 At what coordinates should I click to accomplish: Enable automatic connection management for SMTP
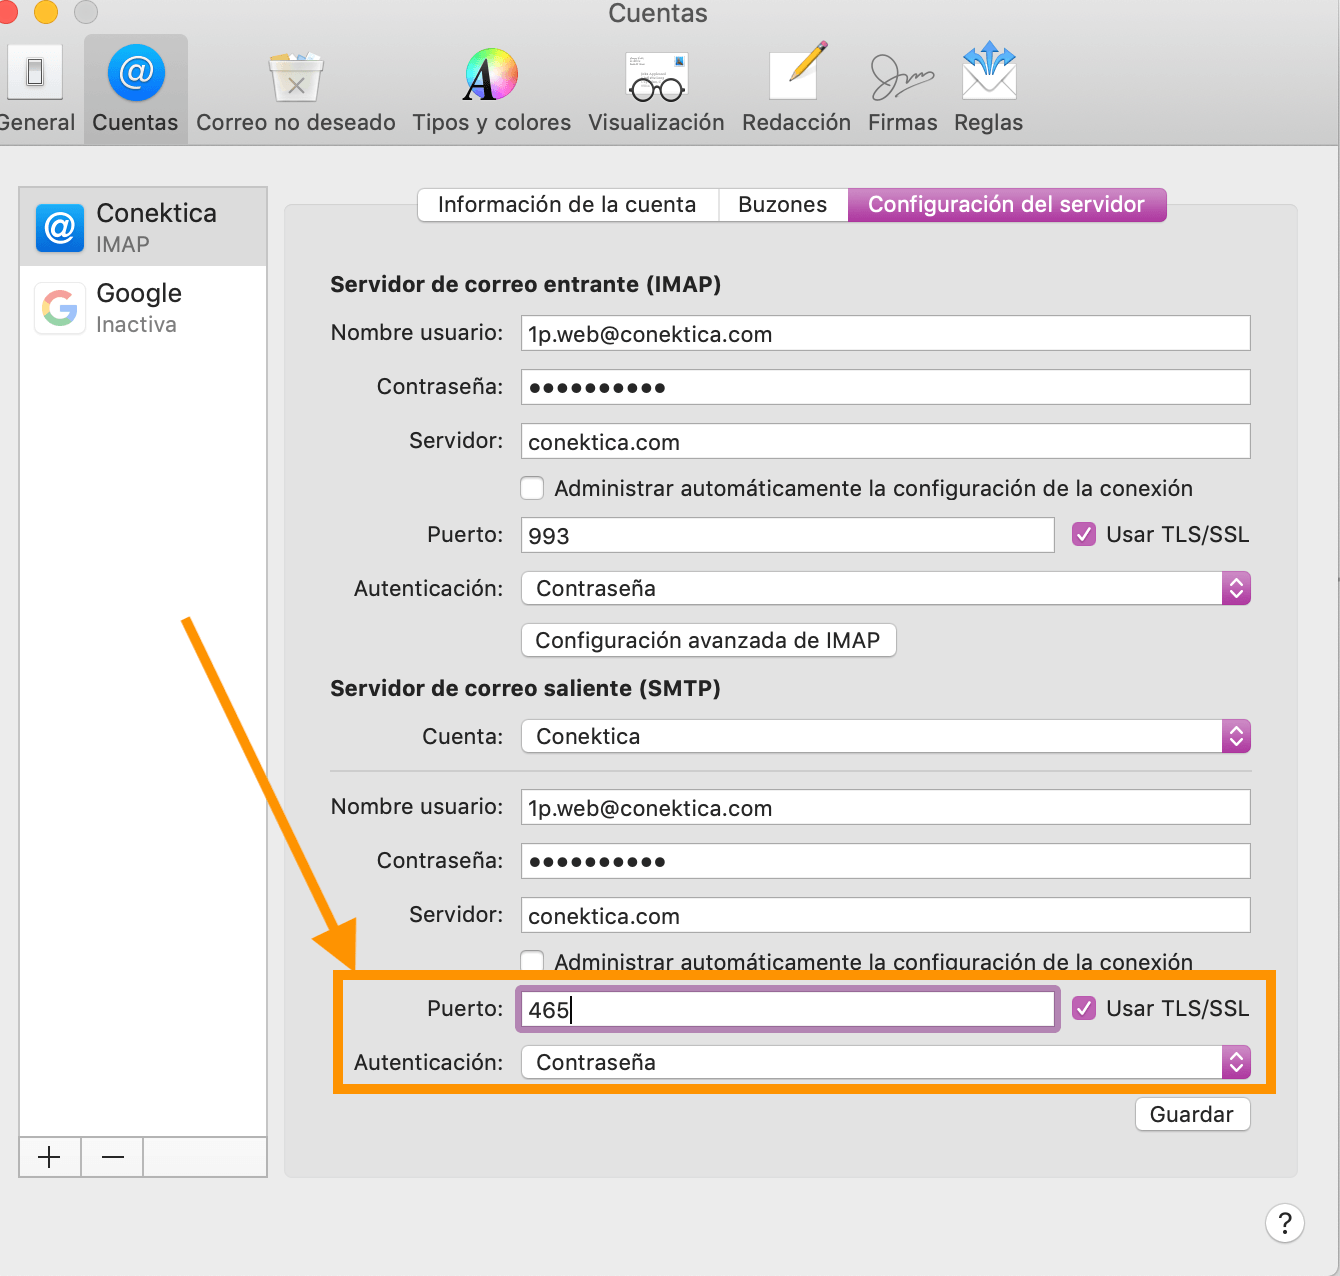(532, 961)
